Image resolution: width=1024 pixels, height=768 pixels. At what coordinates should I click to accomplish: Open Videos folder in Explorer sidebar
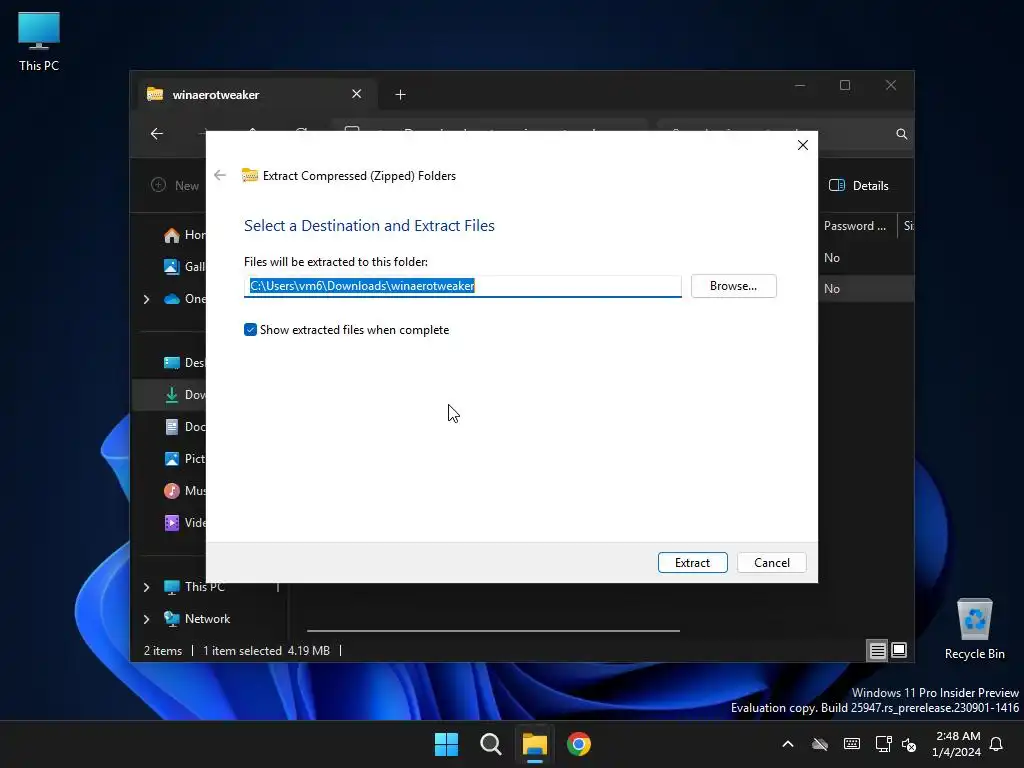pos(184,522)
